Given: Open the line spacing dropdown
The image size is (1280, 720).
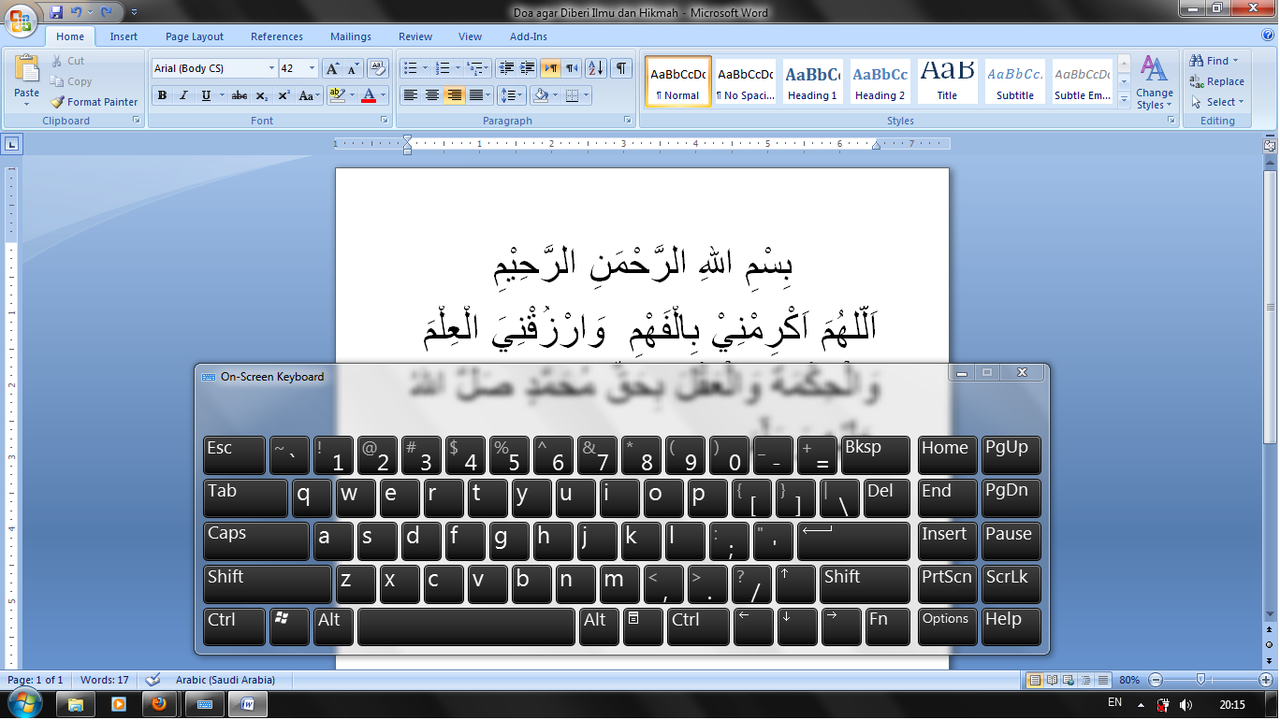Looking at the screenshot, I should pyautogui.click(x=511, y=96).
